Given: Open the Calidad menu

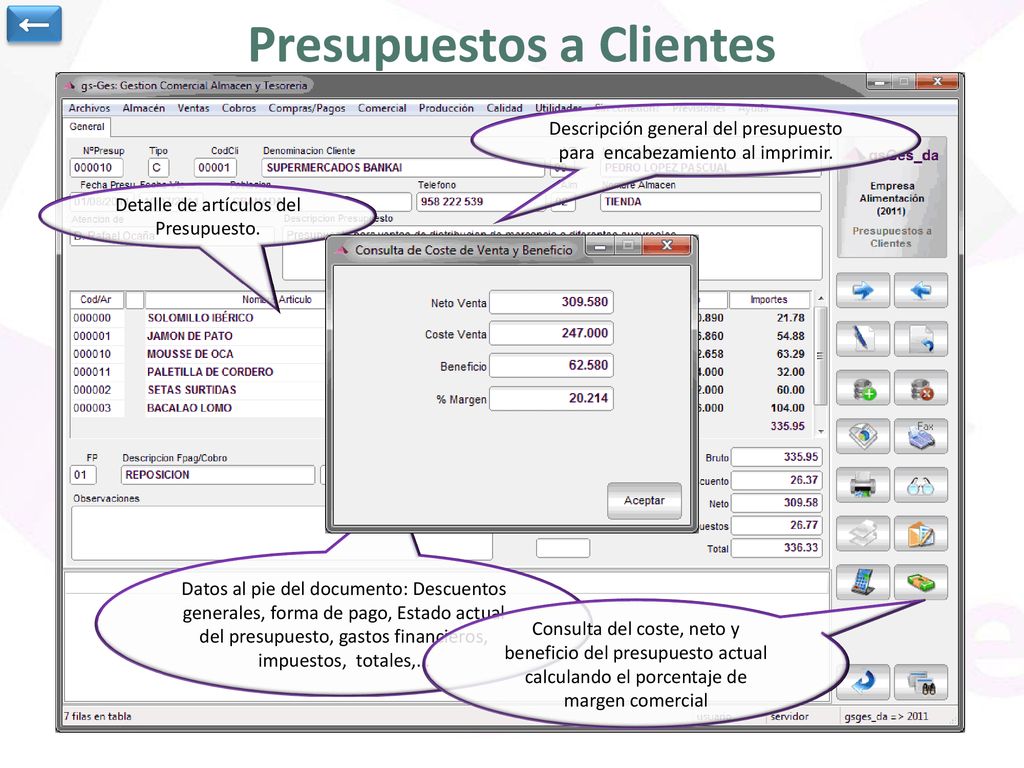Looking at the screenshot, I should 504,108.
